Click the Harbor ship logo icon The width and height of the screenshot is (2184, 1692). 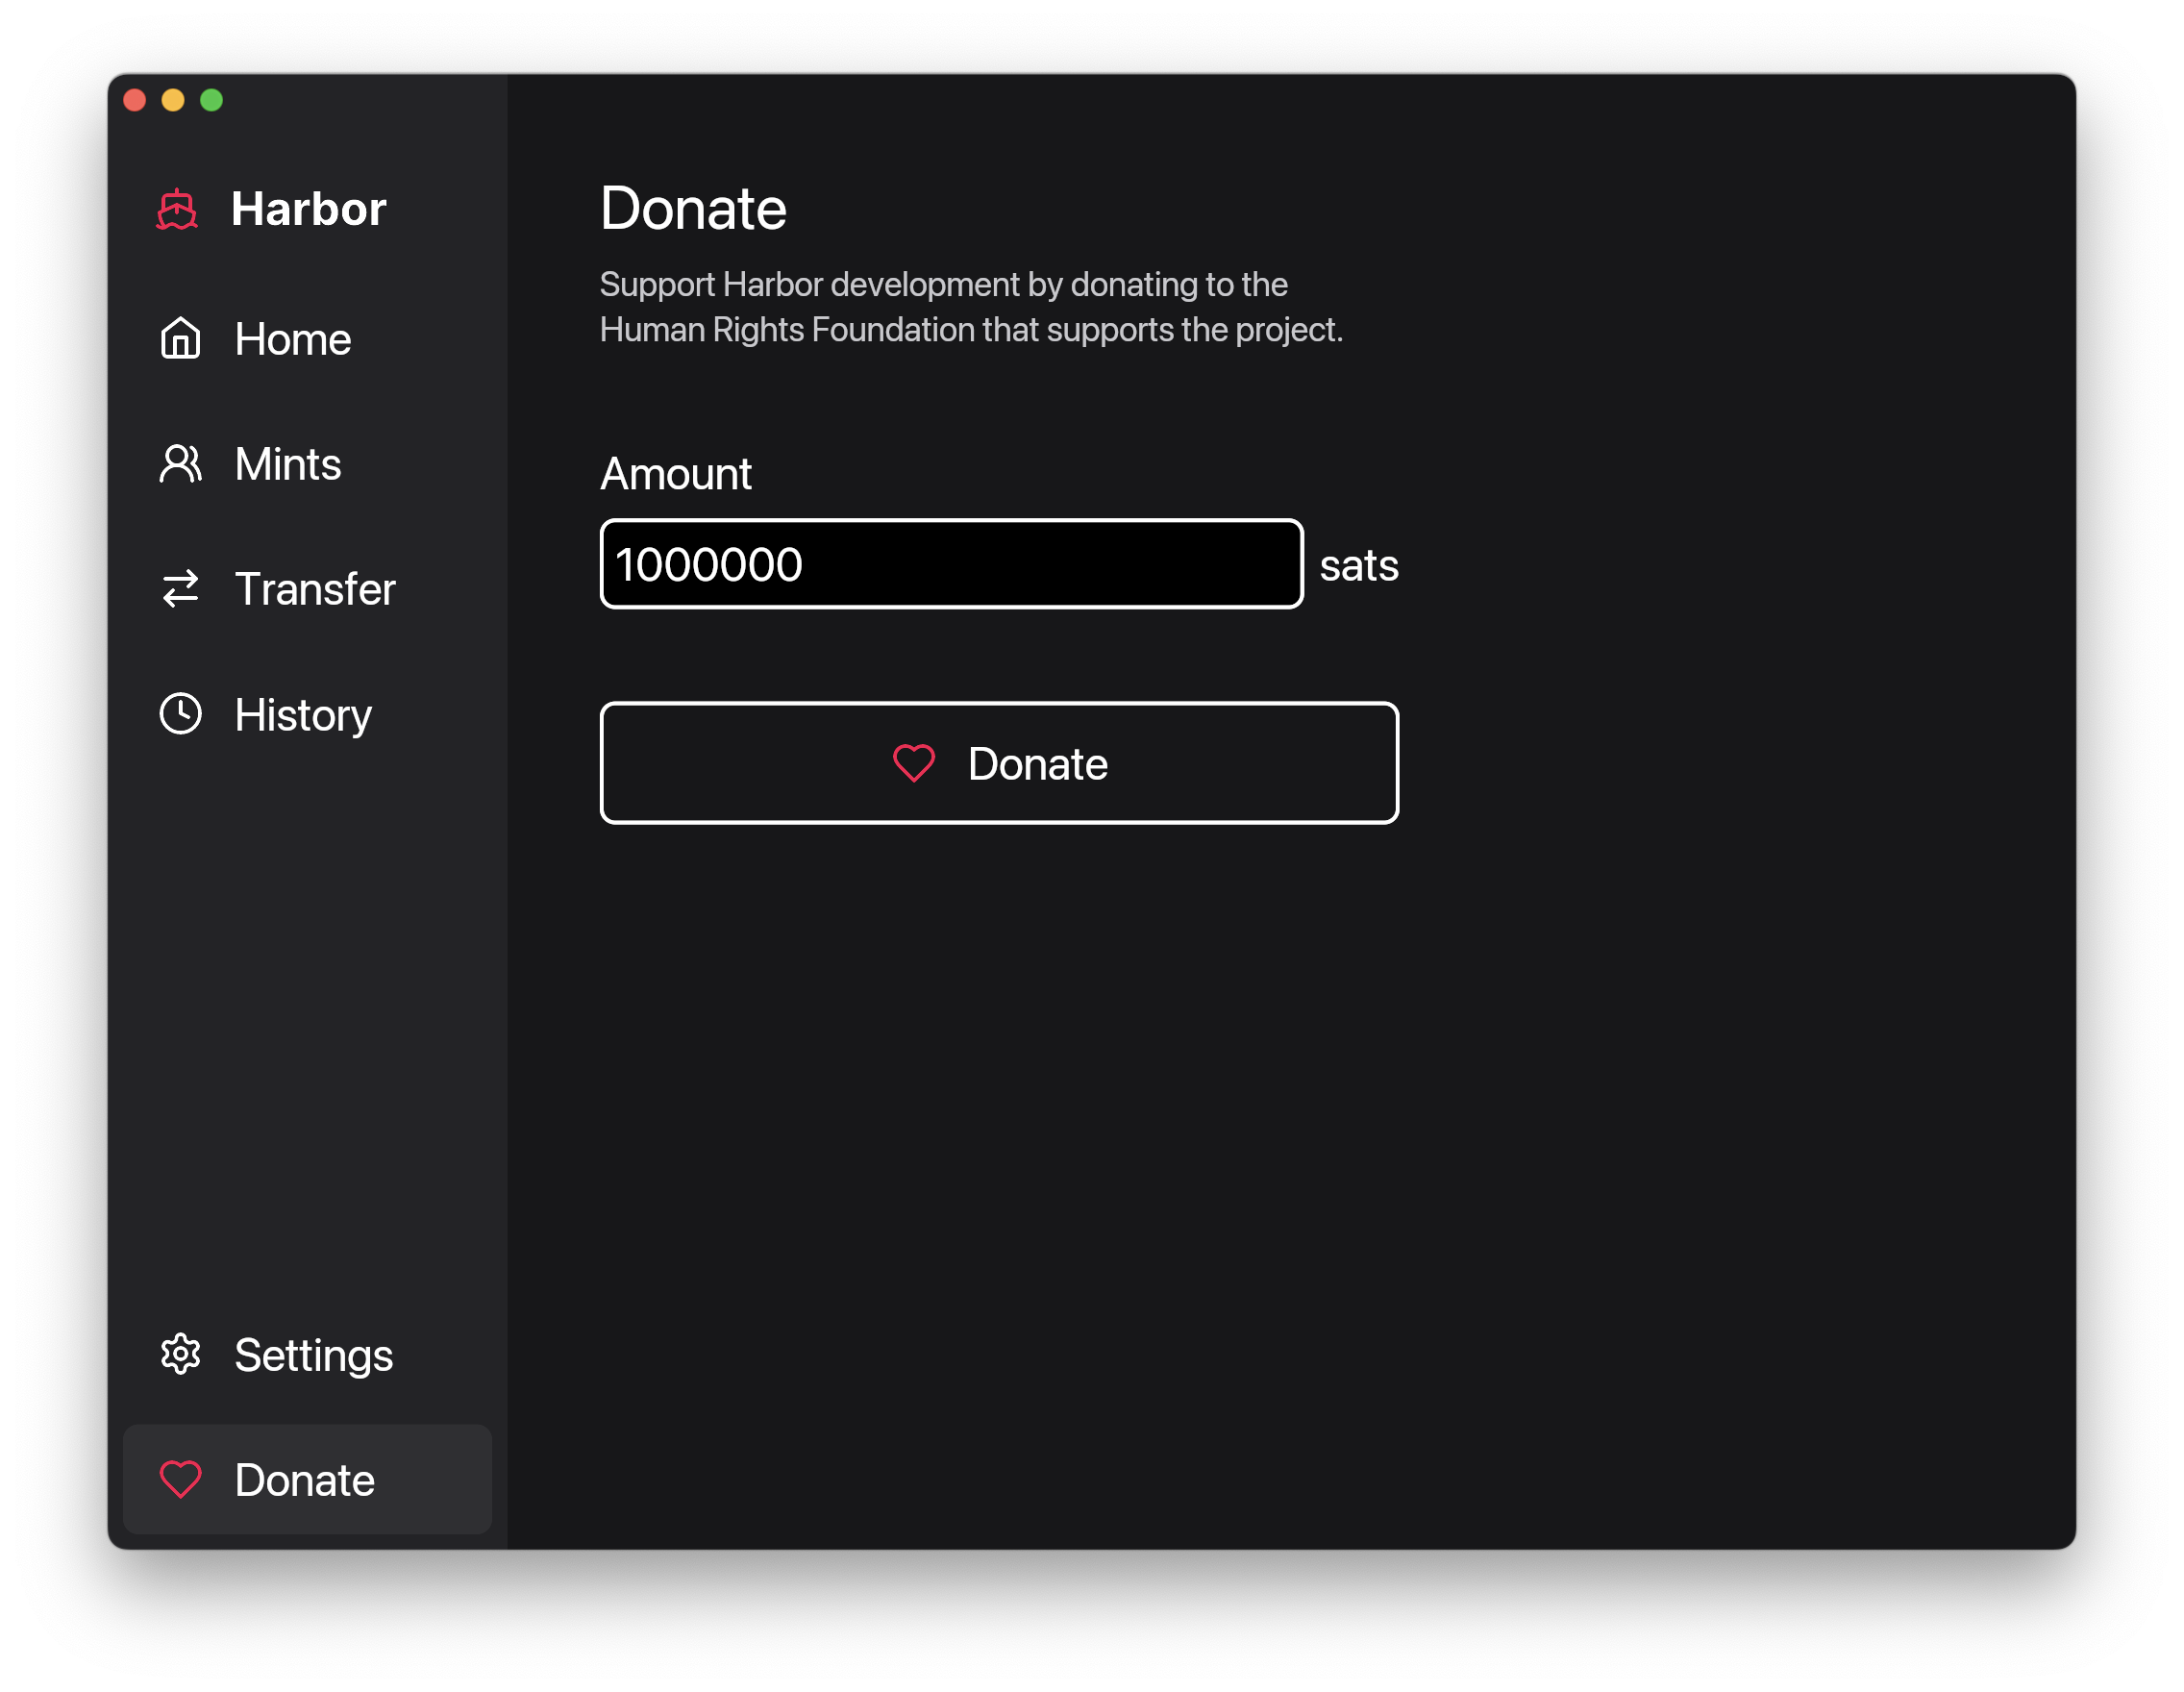click(x=177, y=209)
